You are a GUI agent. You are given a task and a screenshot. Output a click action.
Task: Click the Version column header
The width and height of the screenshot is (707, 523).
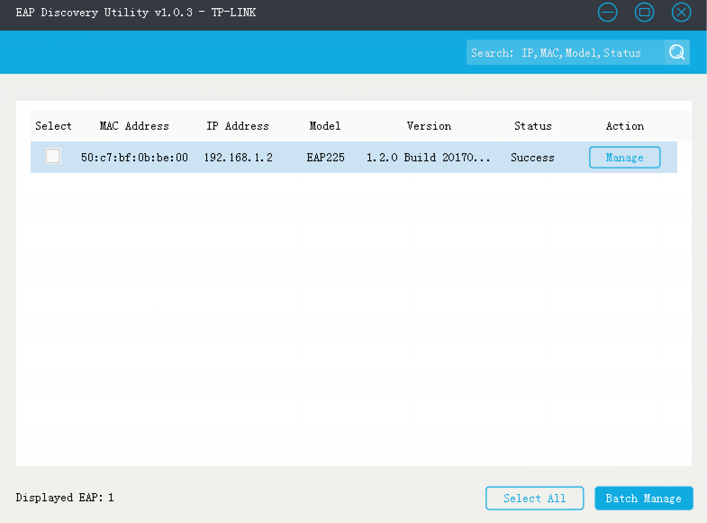tap(429, 126)
